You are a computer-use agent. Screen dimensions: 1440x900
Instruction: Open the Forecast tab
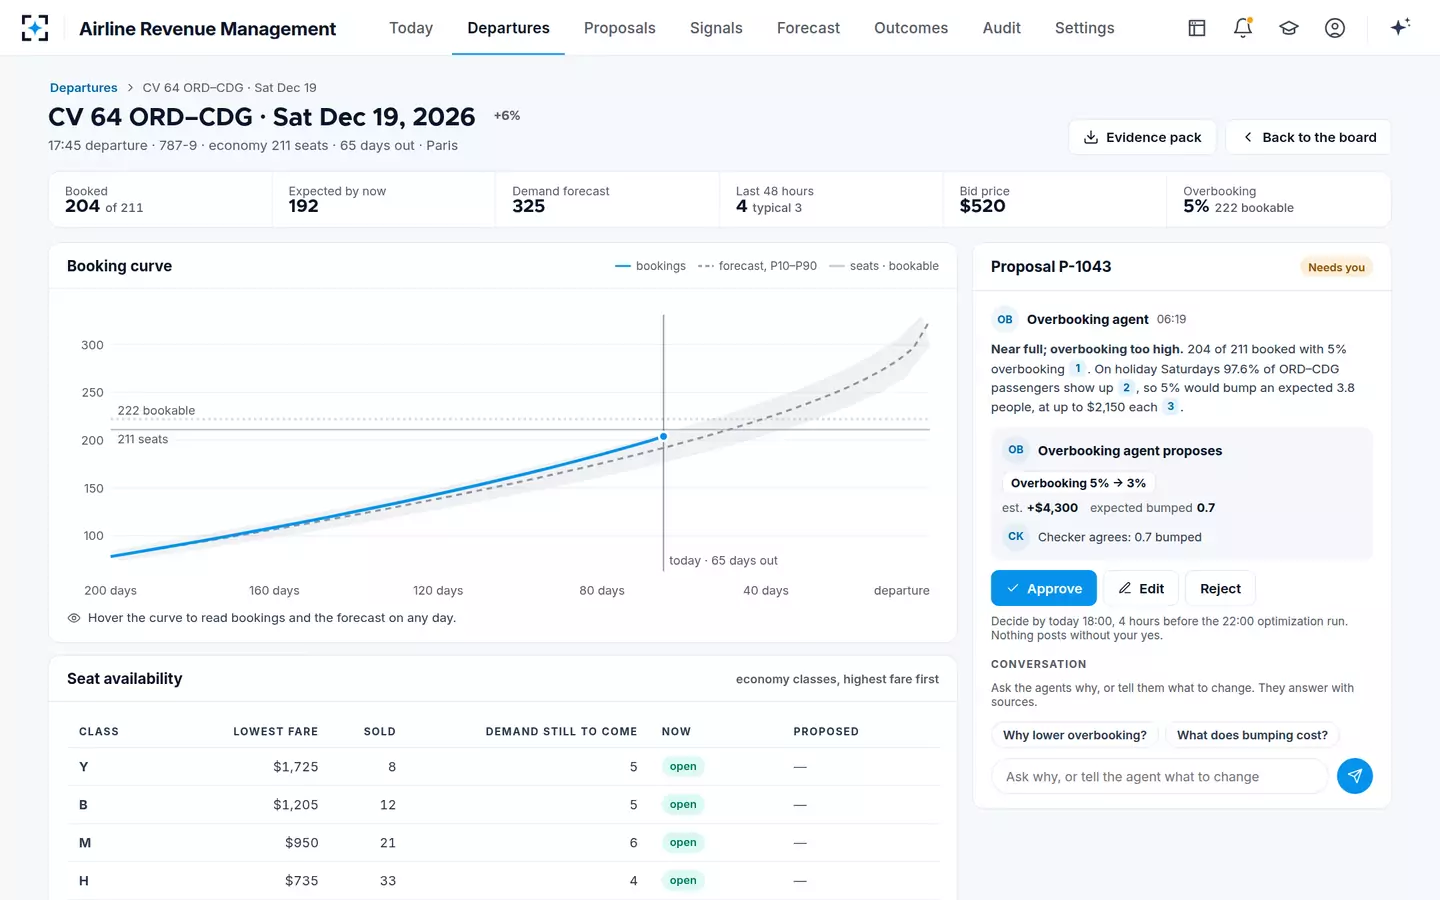(x=808, y=28)
